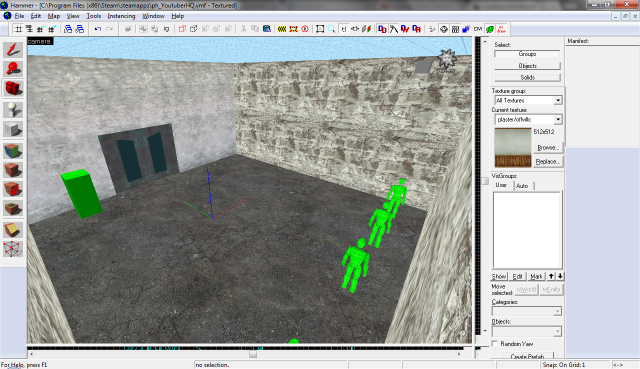The height and width of the screenshot is (369, 640).
Task: Activate the Vertex manipulation tool
Action: 13,249
